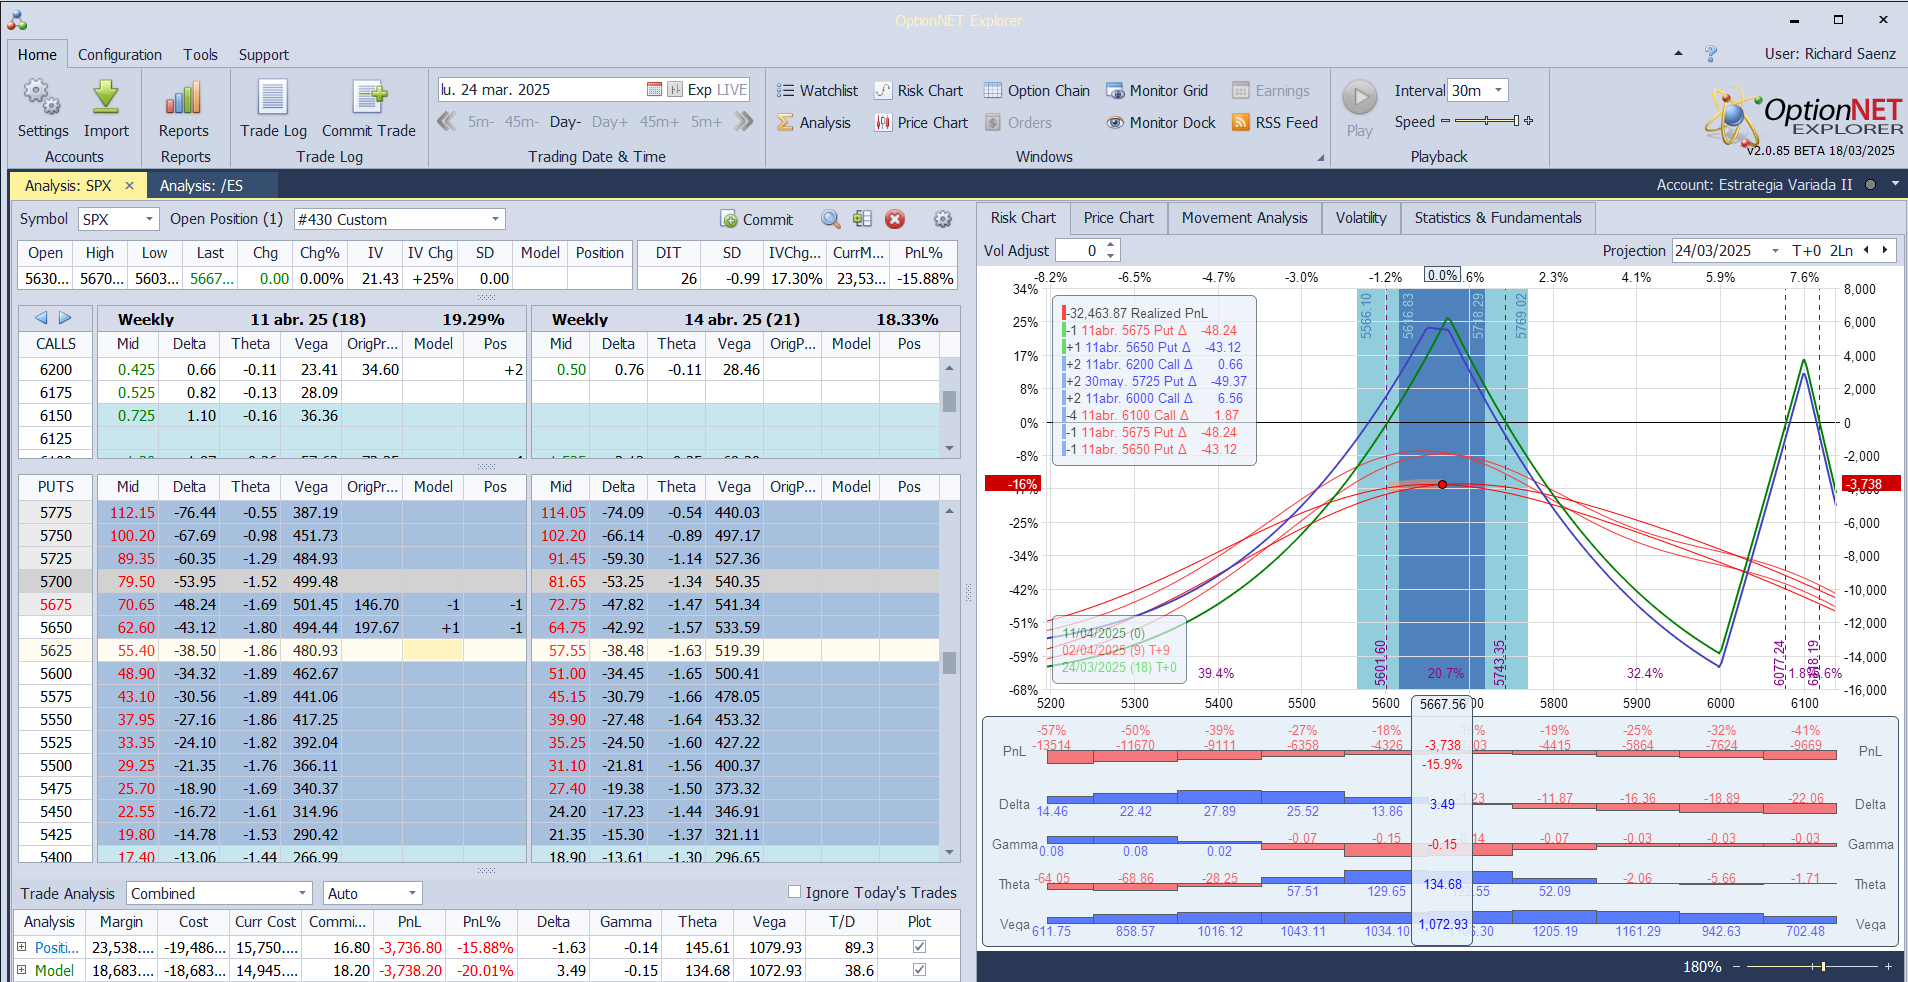Jump forward with the double right arrow

(x=743, y=121)
